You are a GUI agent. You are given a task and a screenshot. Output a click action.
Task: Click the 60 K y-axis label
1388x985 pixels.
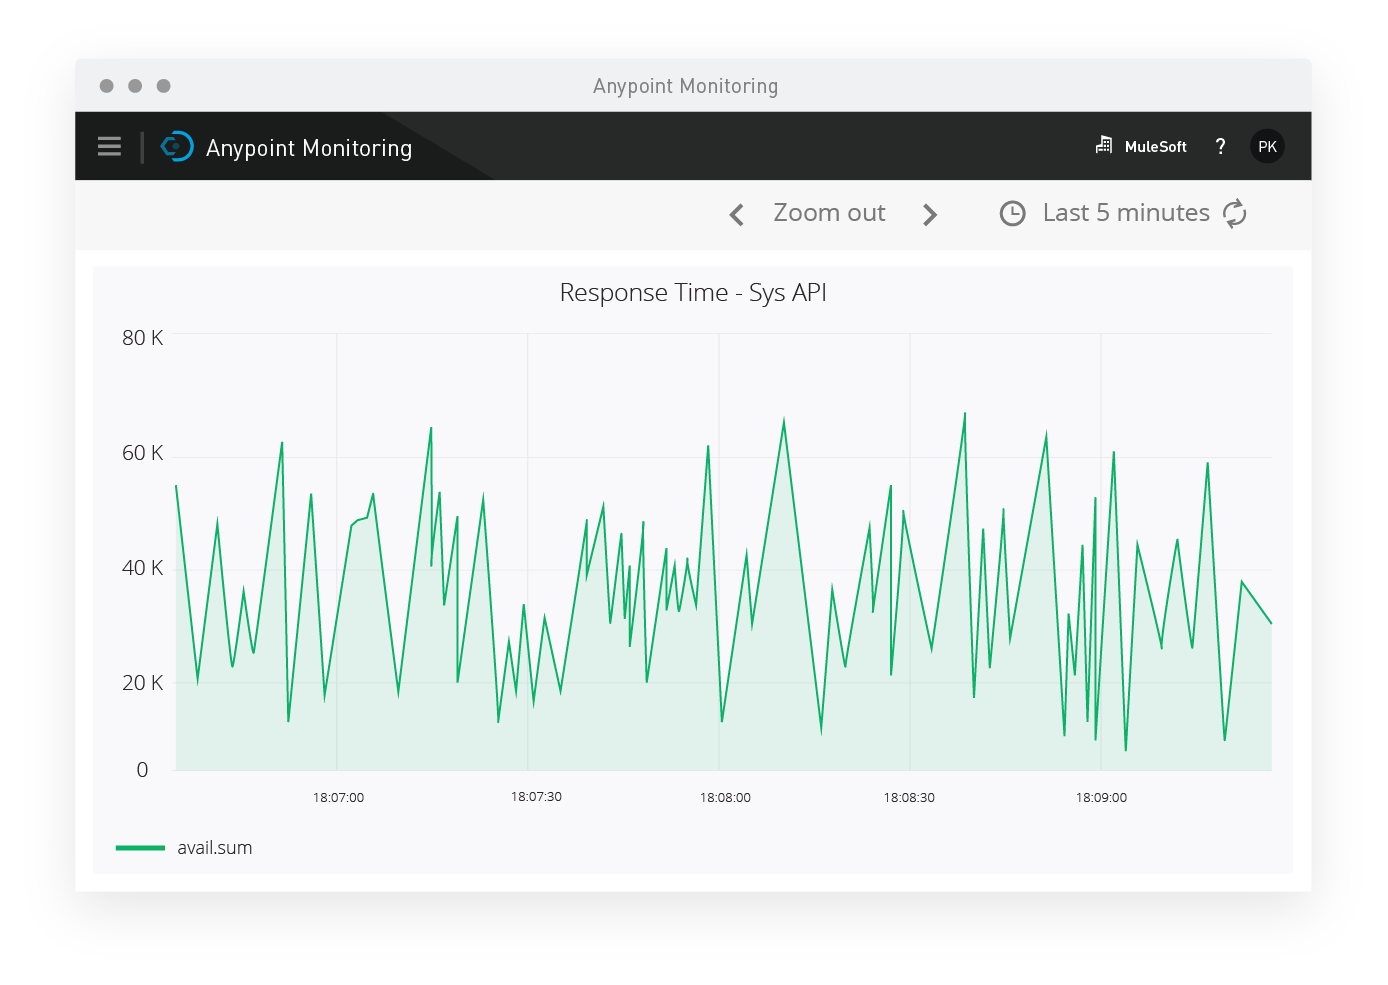142,453
